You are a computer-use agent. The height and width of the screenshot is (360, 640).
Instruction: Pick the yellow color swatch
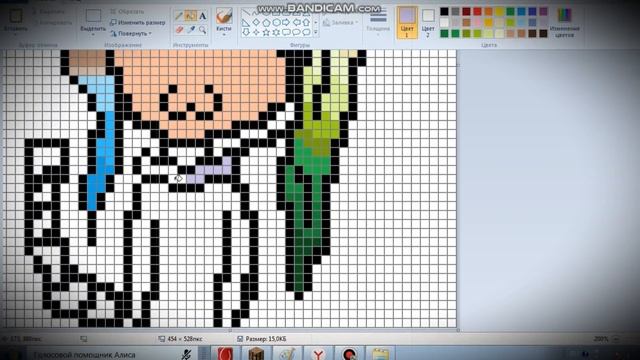(x=499, y=12)
